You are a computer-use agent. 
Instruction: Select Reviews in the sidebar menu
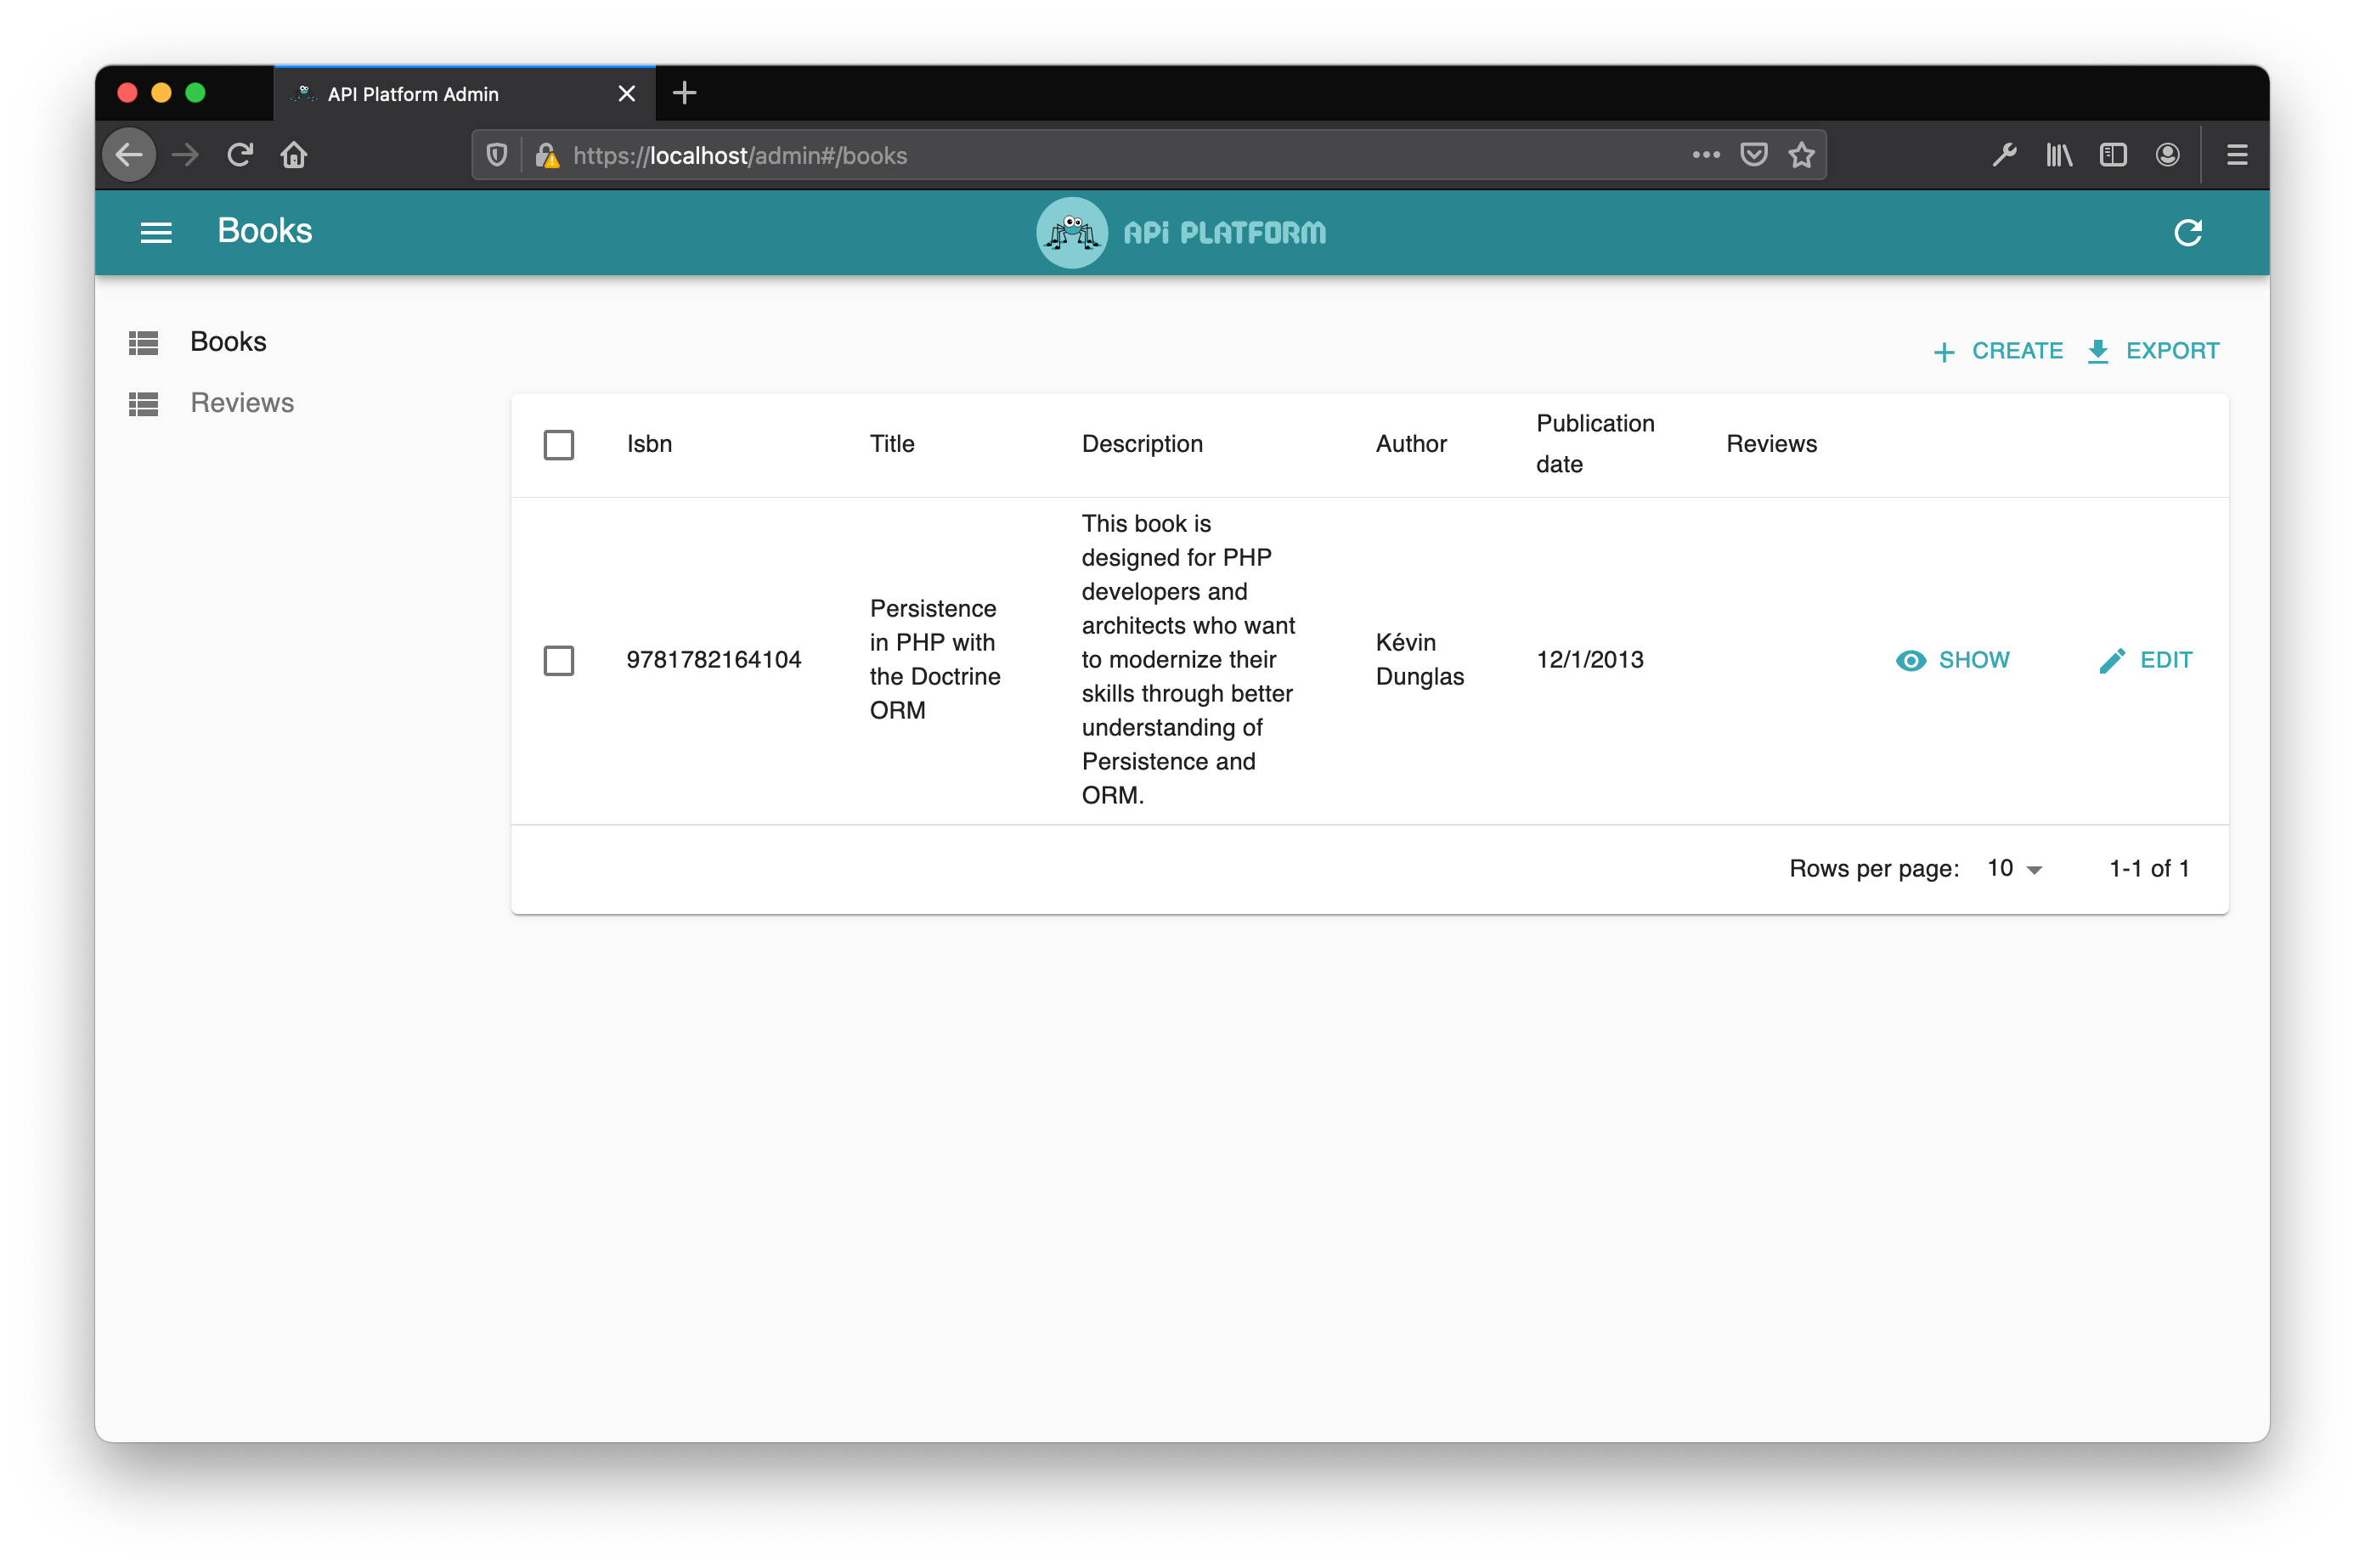pyautogui.click(x=242, y=403)
